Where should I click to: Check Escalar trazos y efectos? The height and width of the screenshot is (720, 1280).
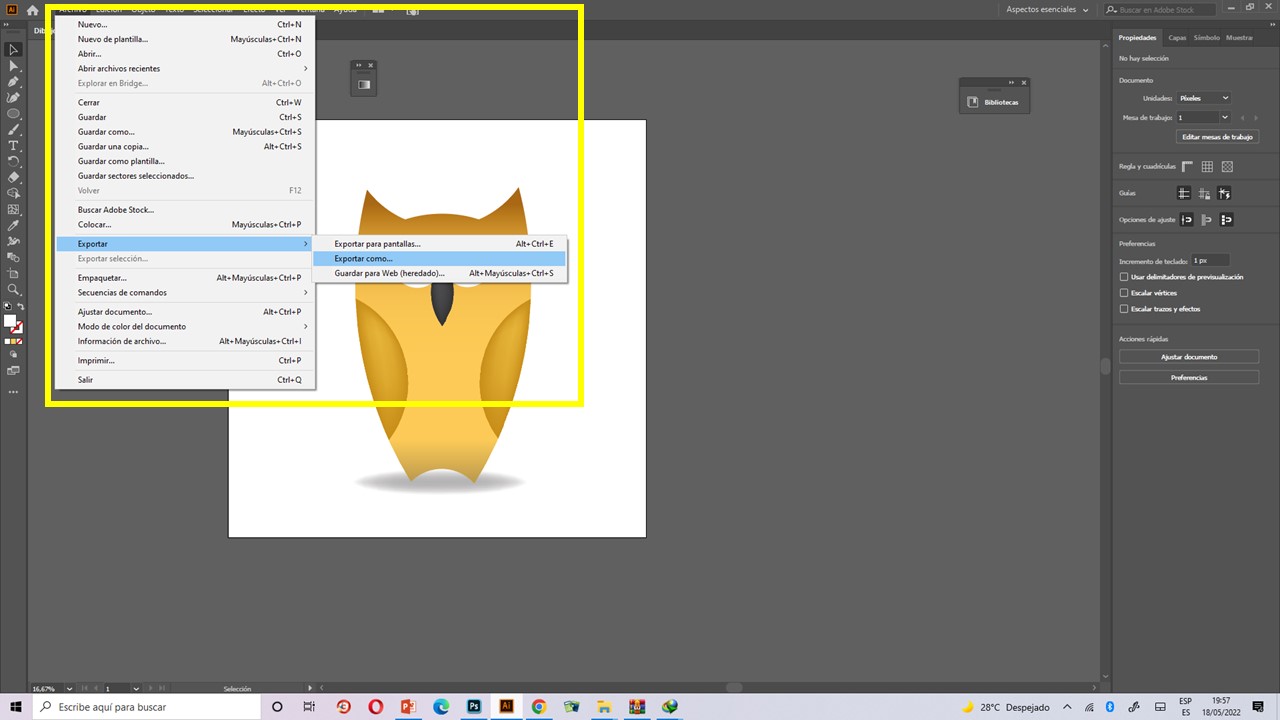[x=1124, y=309]
